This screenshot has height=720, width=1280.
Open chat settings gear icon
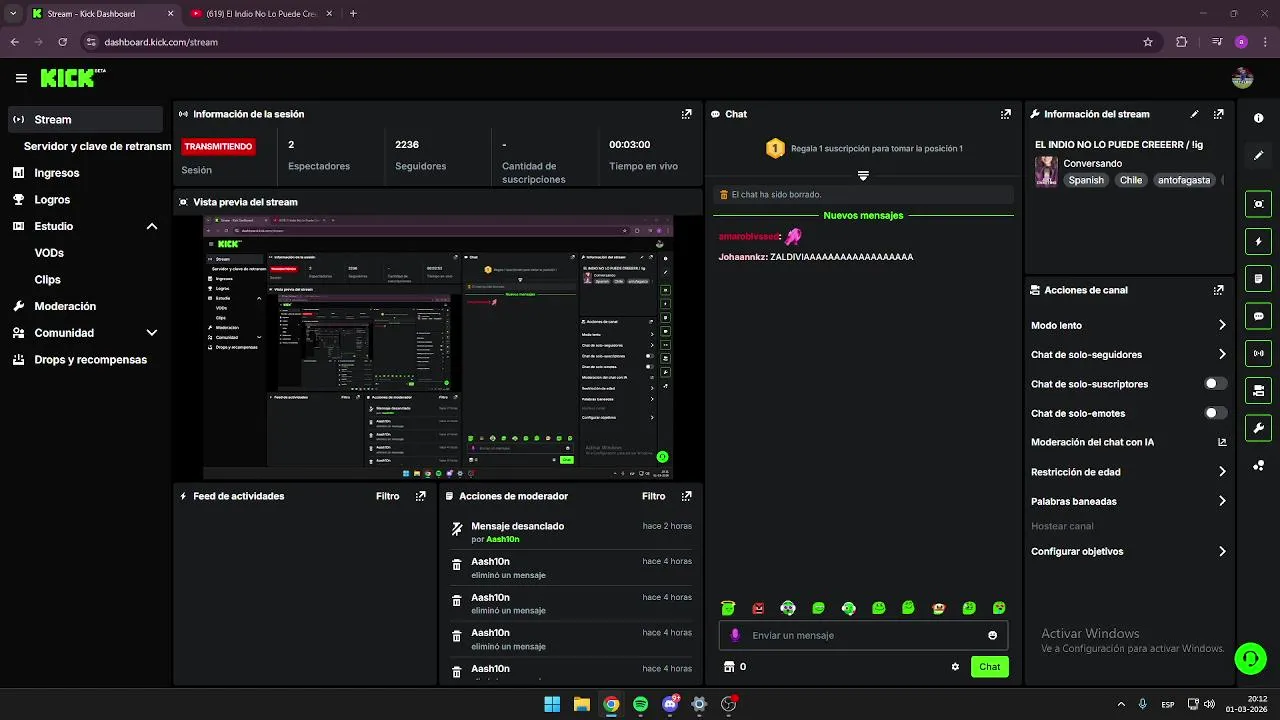[955, 667]
